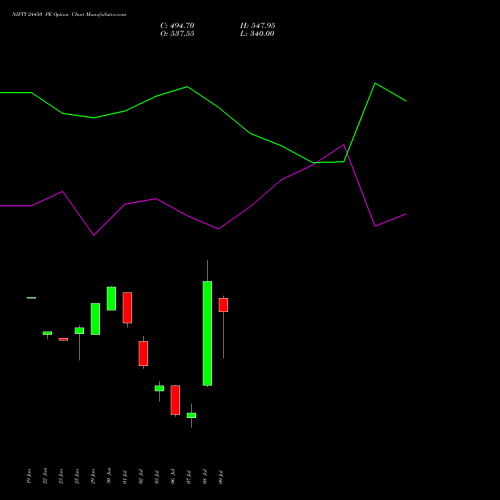Click the red candle above 06 Jul
The height and width of the screenshot is (500, 500).
pyautogui.click(x=175, y=400)
